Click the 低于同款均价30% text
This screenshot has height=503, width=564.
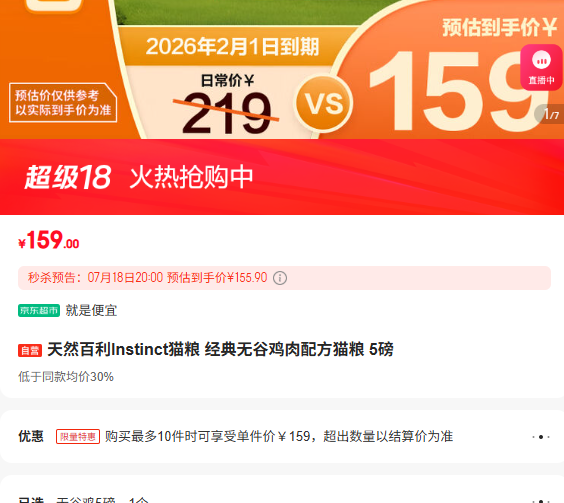[x=66, y=377]
